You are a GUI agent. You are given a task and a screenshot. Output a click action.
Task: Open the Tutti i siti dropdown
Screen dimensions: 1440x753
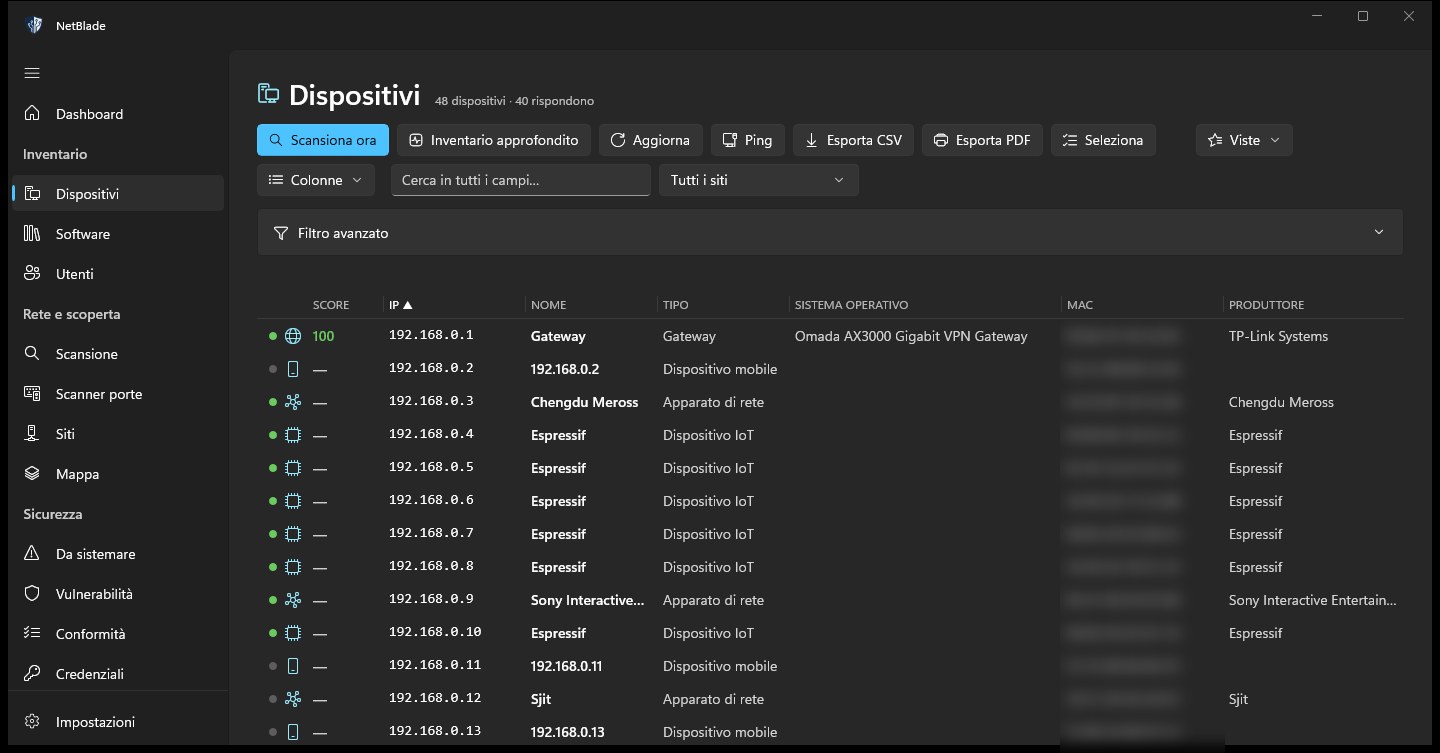pos(758,180)
